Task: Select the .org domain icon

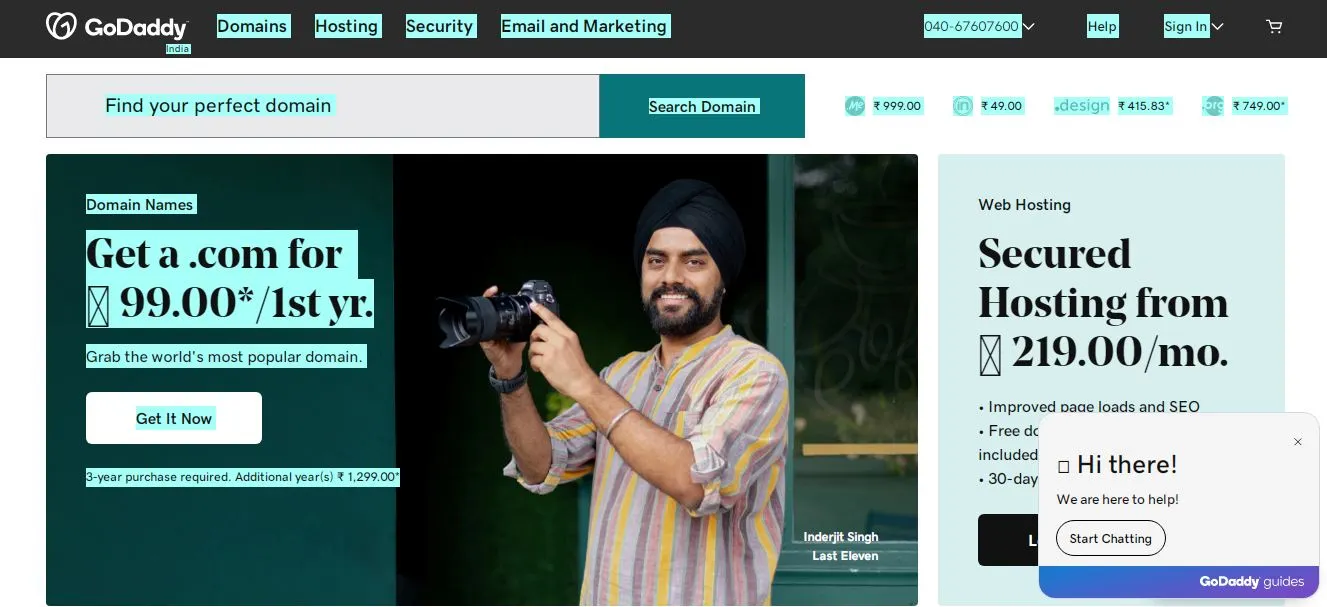Action: [x=1213, y=106]
